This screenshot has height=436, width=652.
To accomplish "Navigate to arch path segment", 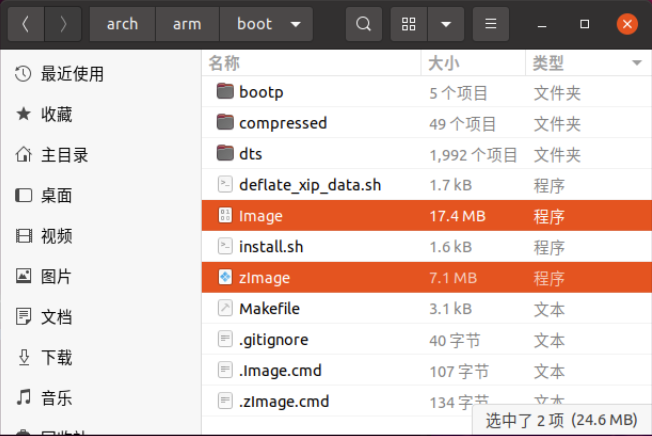I will (x=122, y=24).
